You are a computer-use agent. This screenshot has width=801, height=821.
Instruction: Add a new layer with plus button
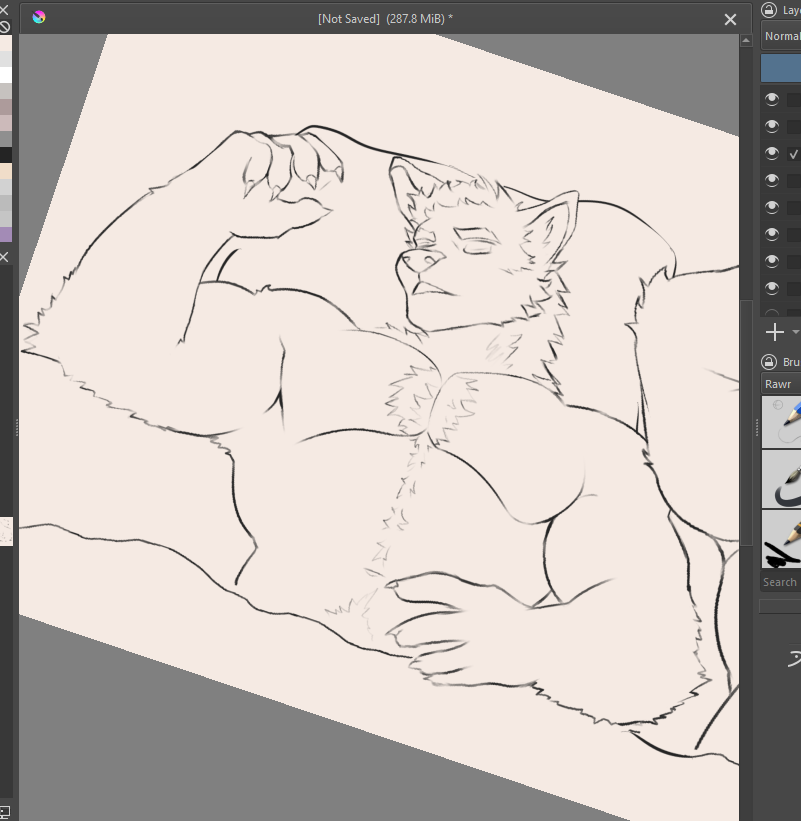point(775,332)
